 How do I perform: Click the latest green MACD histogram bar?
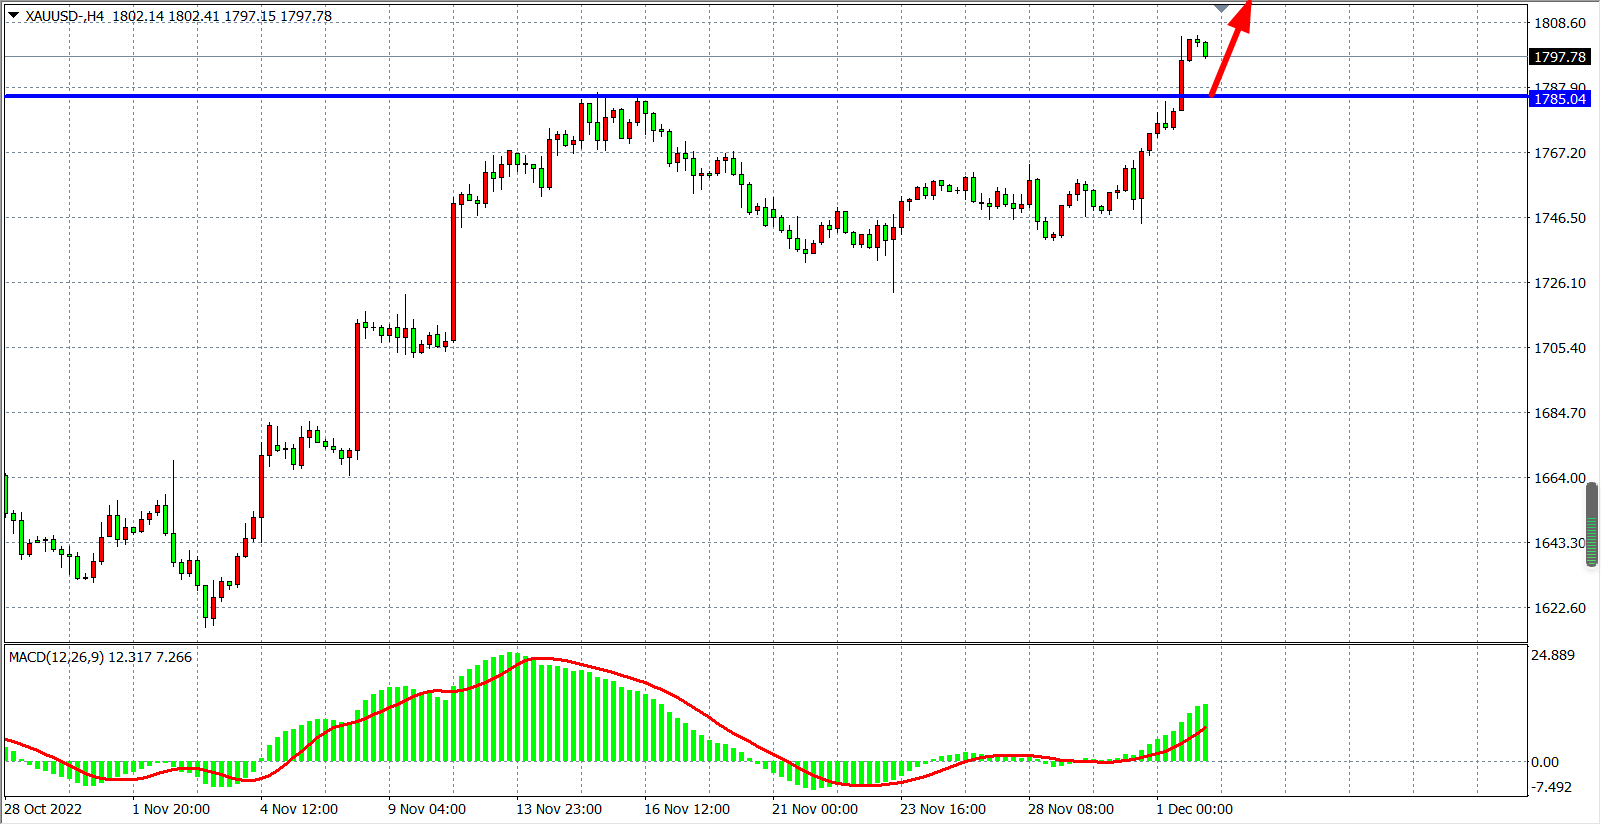(1205, 732)
